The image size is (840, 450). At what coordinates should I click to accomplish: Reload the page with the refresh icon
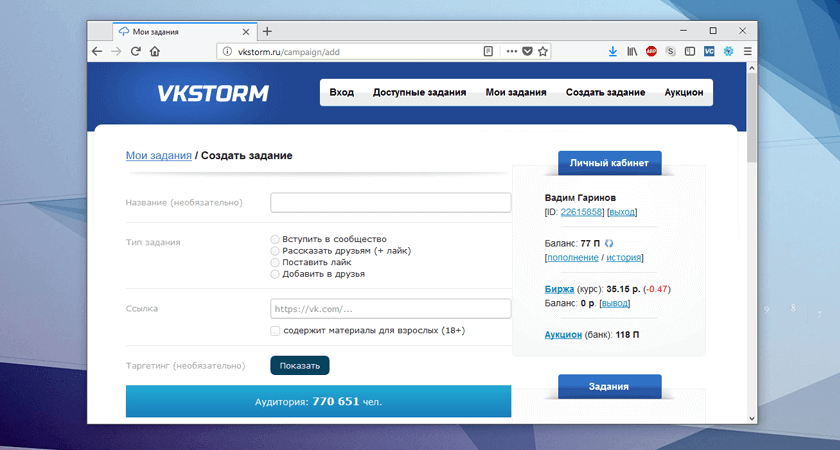tap(136, 51)
